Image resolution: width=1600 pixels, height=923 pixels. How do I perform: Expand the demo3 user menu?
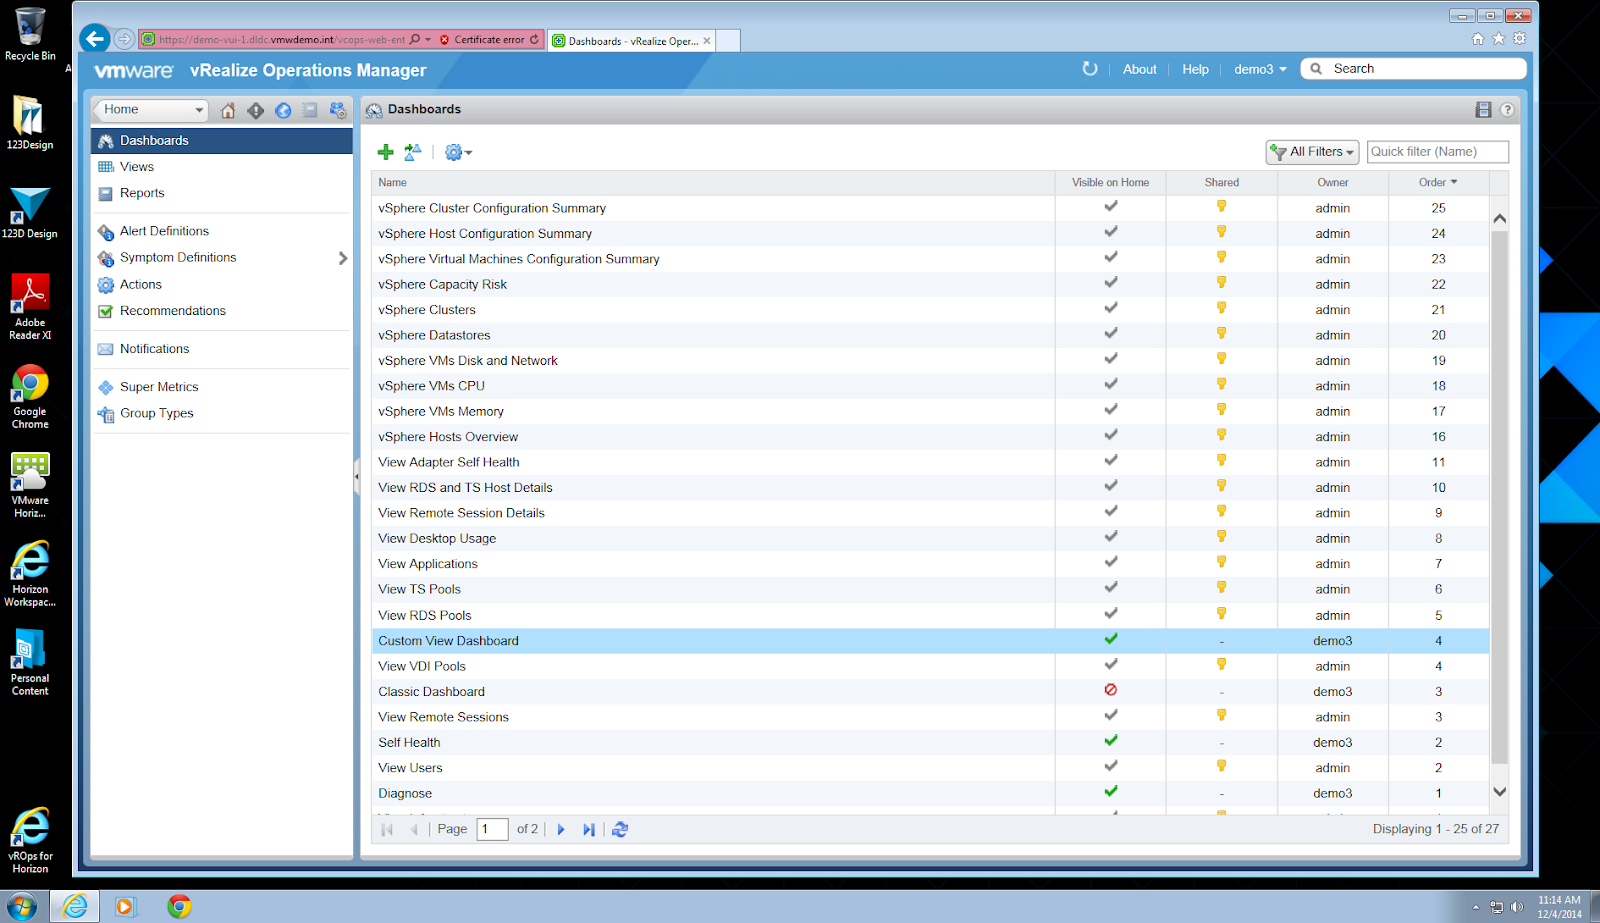point(1260,69)
